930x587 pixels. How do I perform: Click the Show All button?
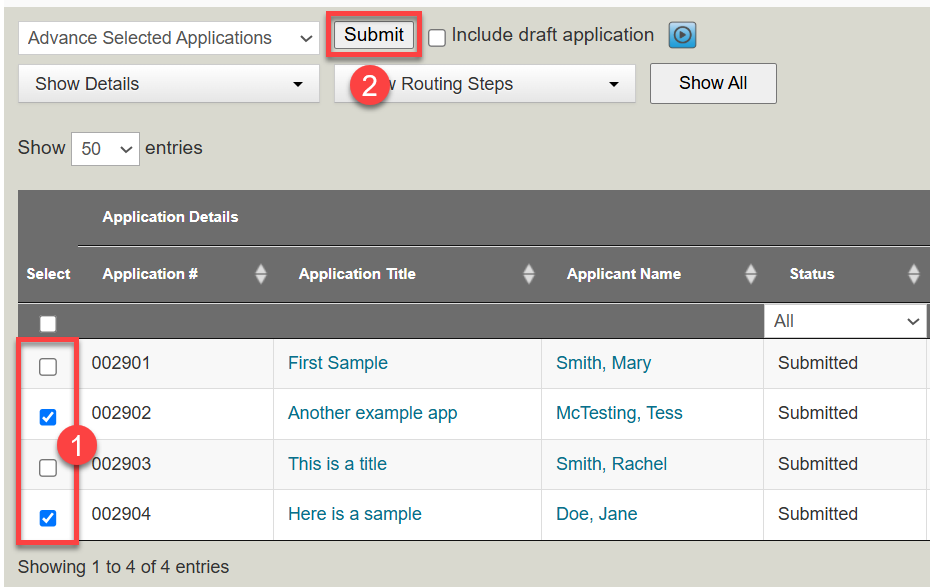tap(712, 83)
